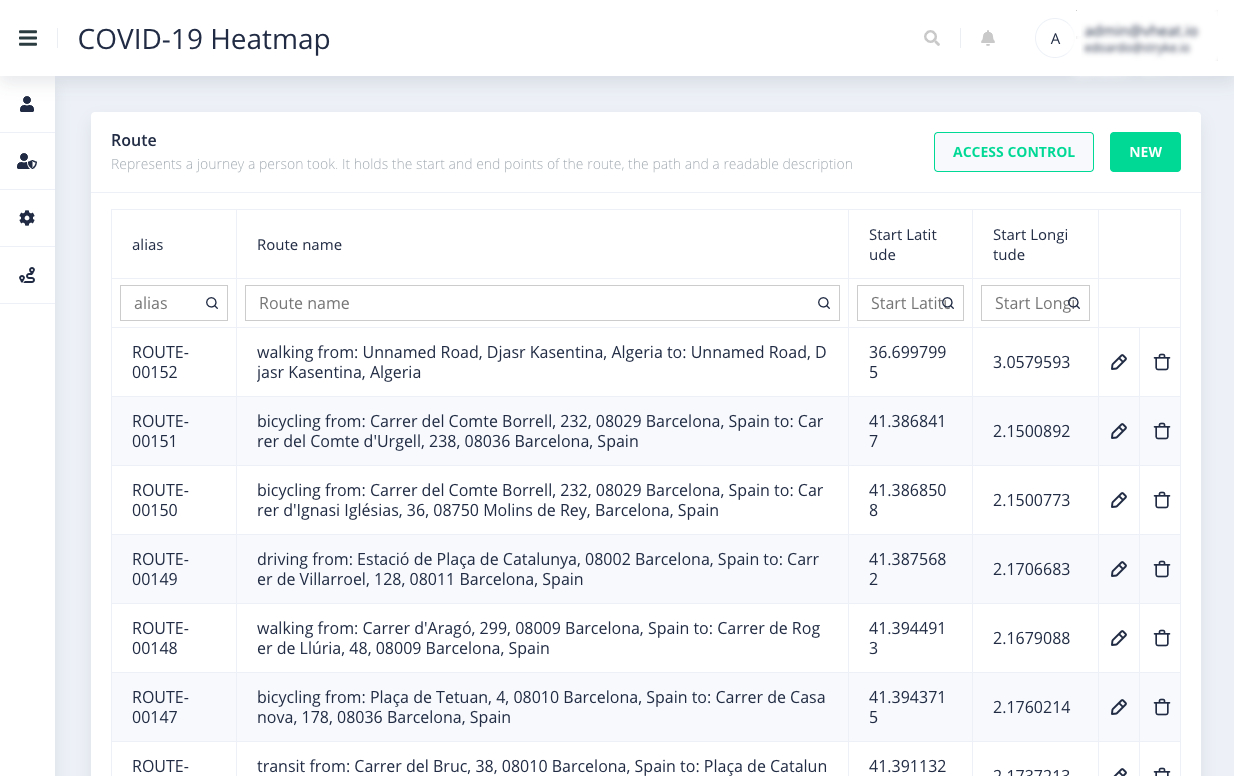Edit route ROUTE-00150 with pencil icon
The height and width of the screenshot is (776, 1234).
(x=1119, y=500)
